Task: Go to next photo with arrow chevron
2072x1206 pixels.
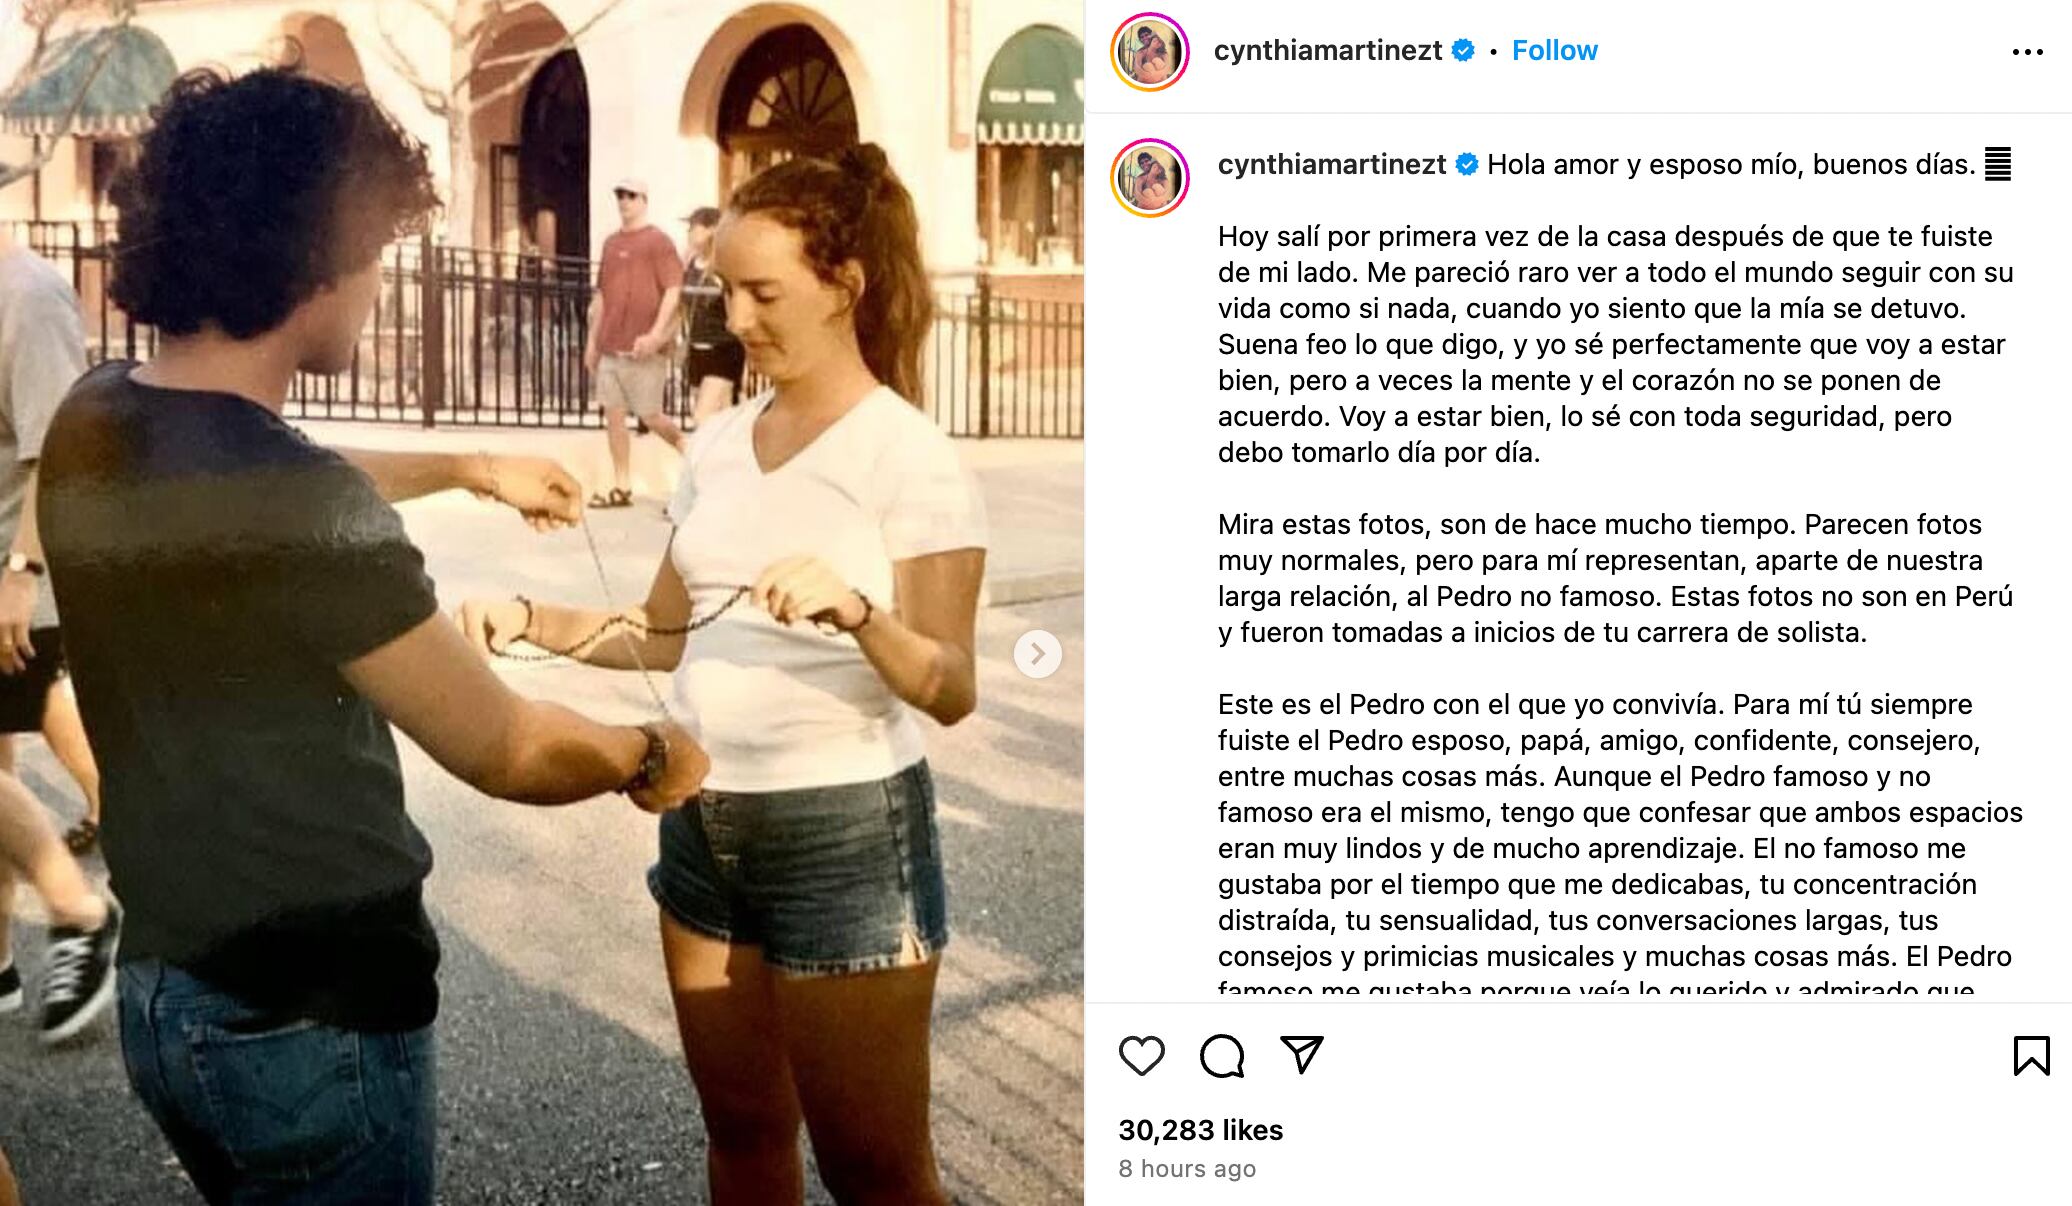Action: (x=1038, y=654)
